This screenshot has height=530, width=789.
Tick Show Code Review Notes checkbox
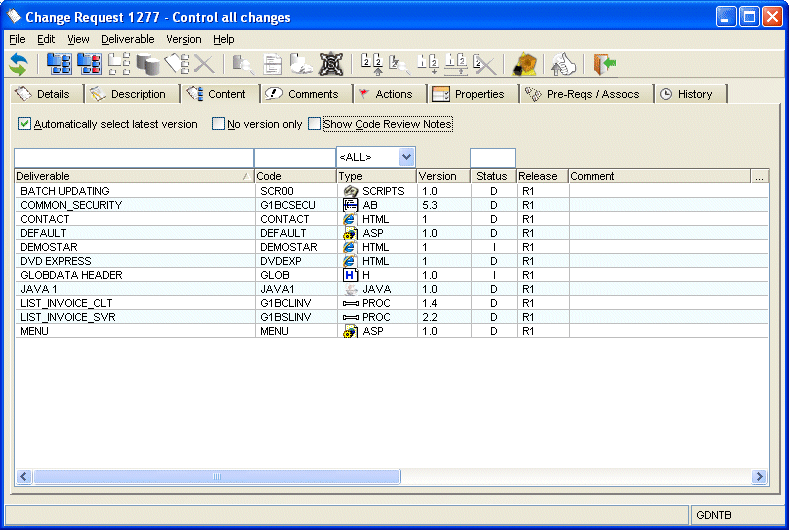(315, 124)
